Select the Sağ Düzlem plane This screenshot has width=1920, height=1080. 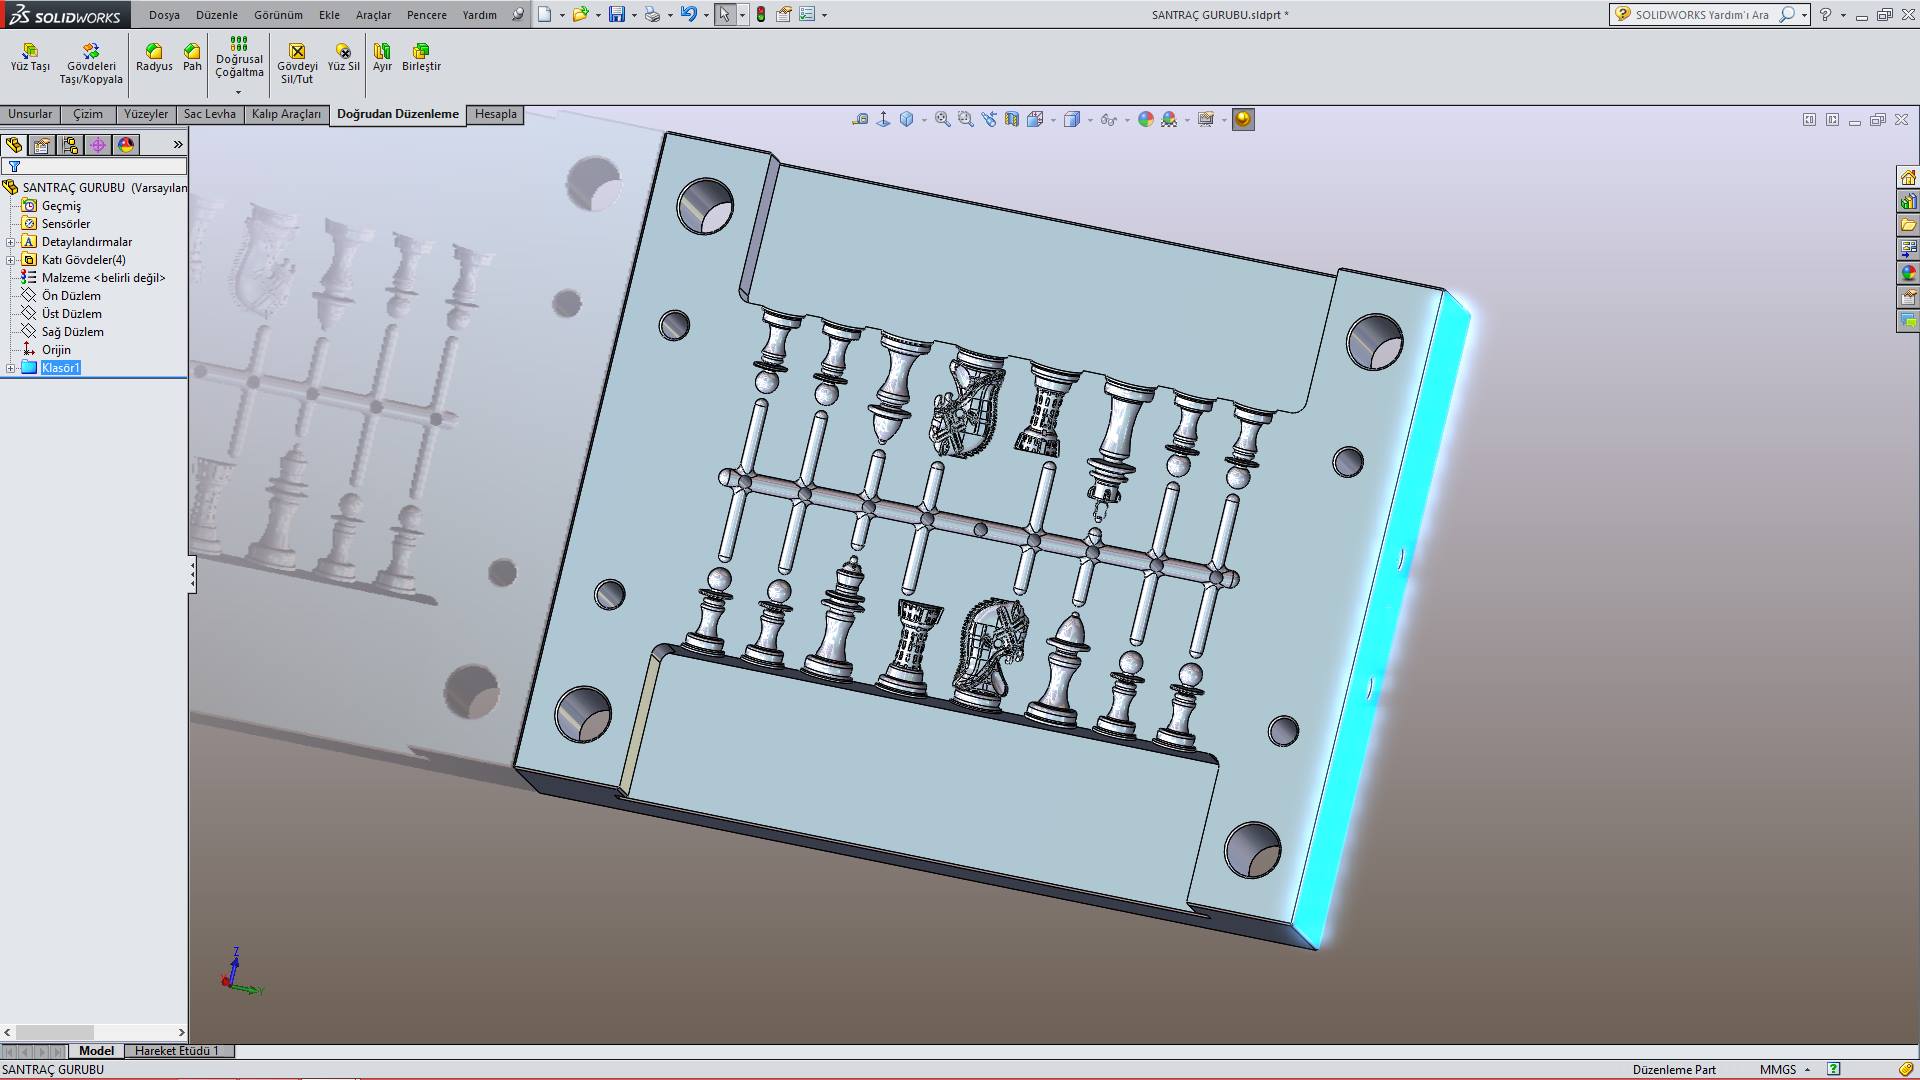62,332
